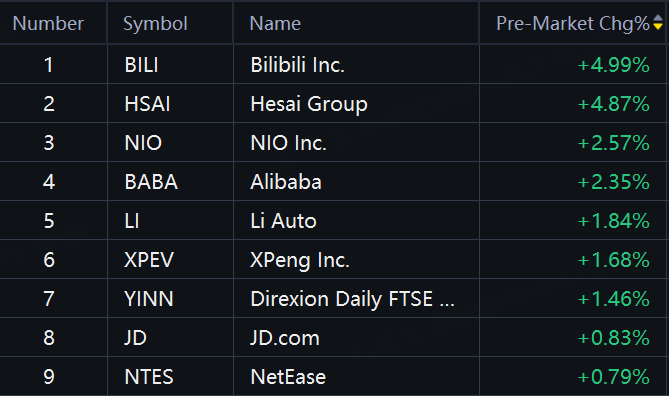Open NIO ticker symbol
Viewport: 669px width, 396px height.
point(143,143)
